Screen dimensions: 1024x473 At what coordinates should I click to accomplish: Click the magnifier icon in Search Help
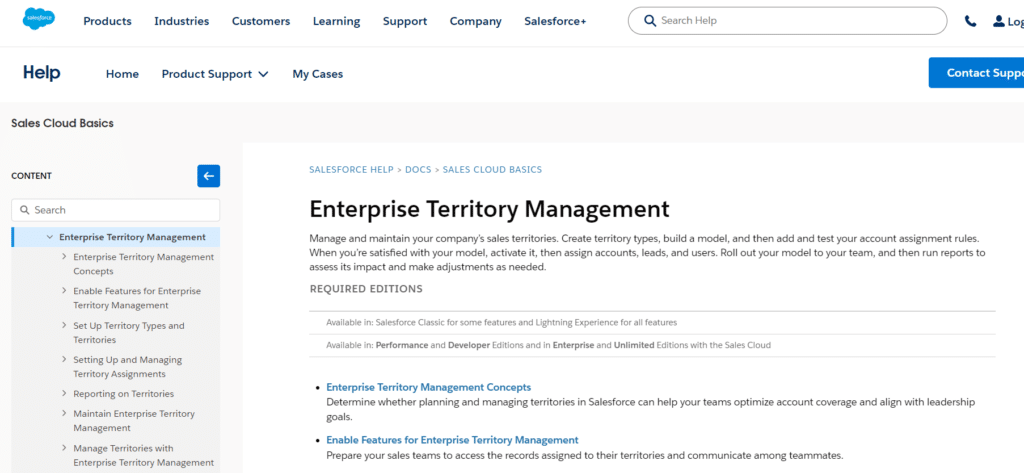click(650, 21)
